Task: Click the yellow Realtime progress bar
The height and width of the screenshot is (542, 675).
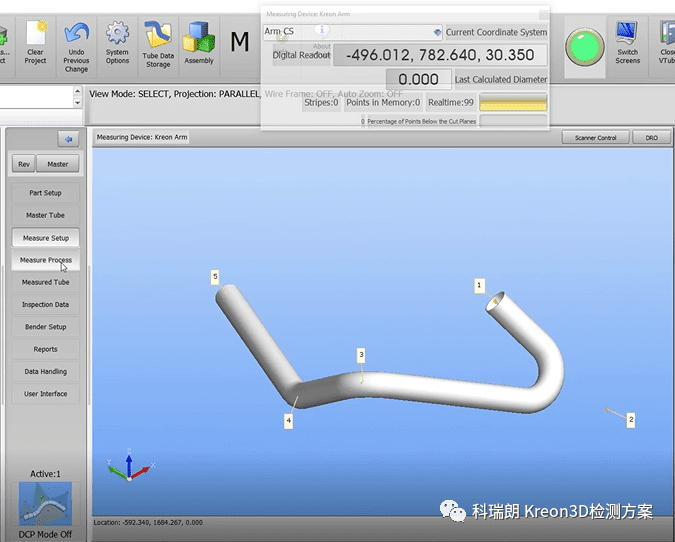Action: tap(513, 102)
